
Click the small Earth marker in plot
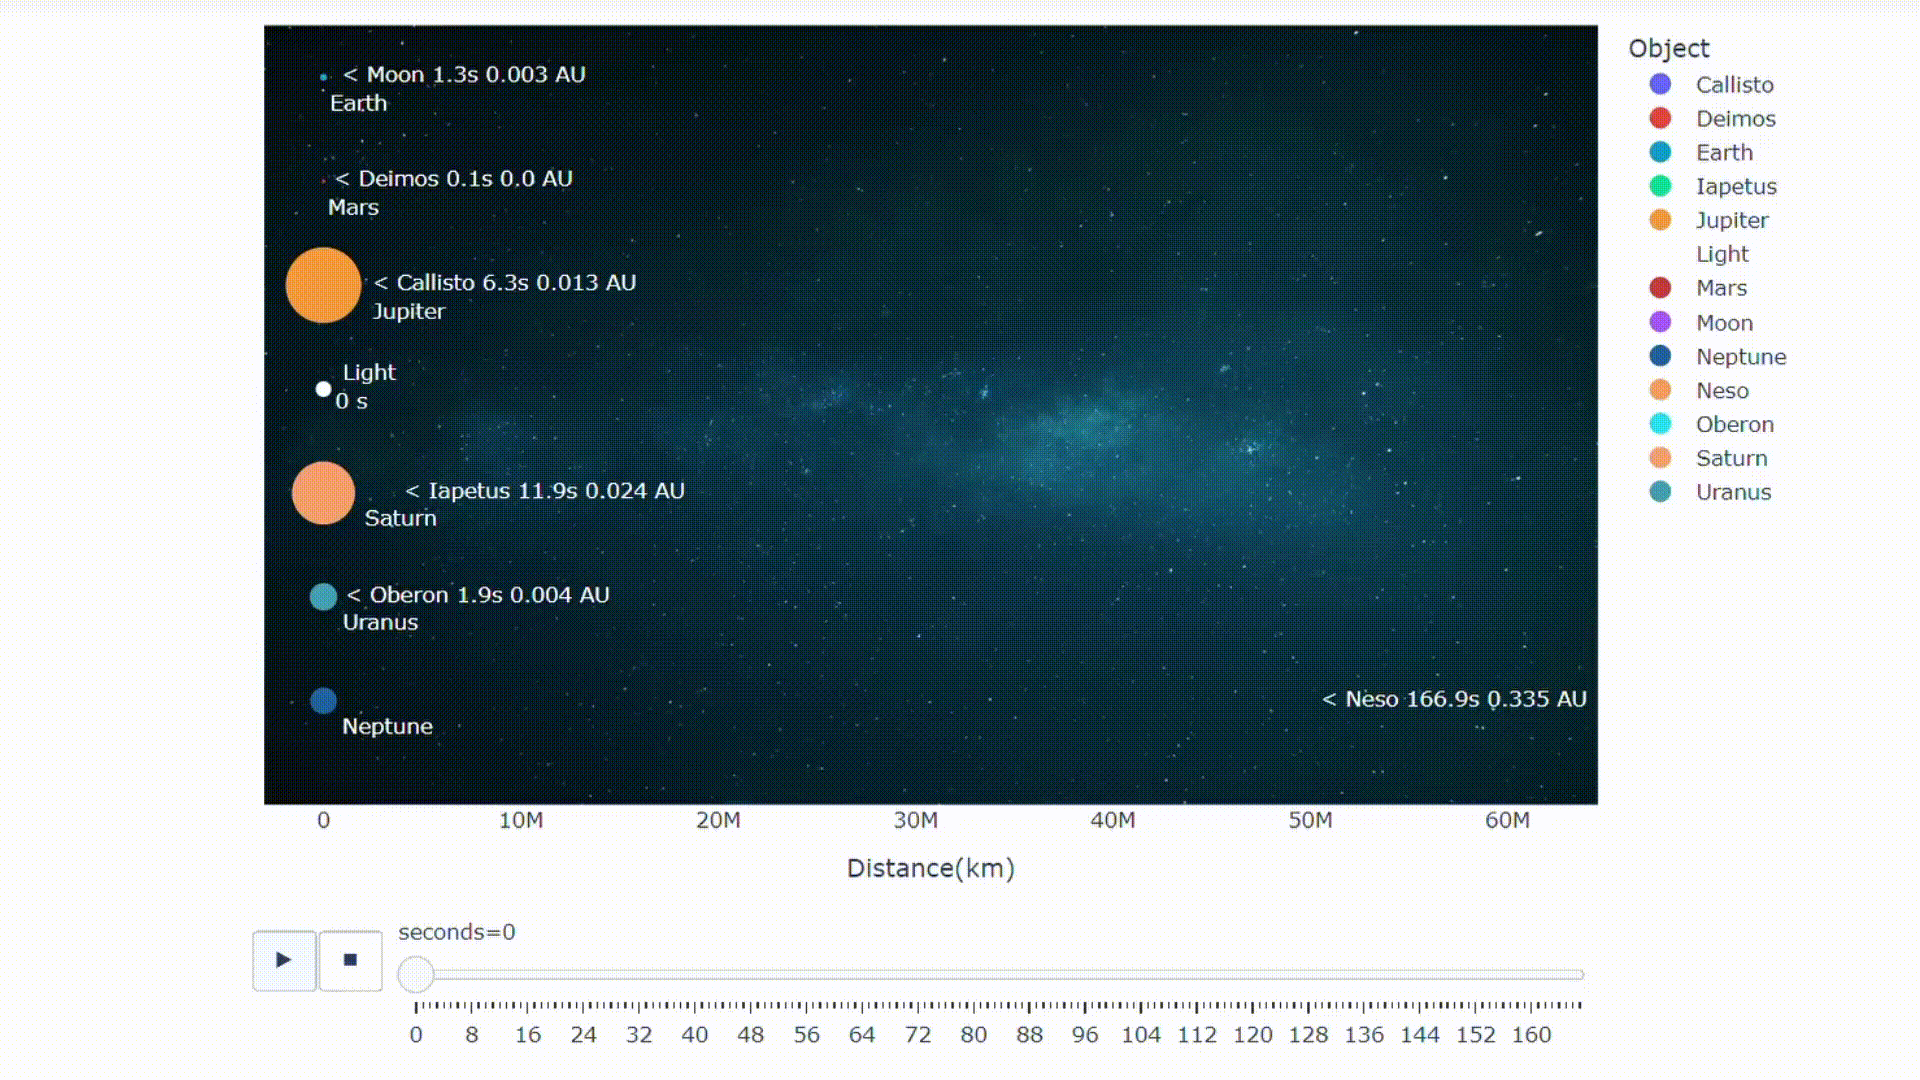point(323,77)
